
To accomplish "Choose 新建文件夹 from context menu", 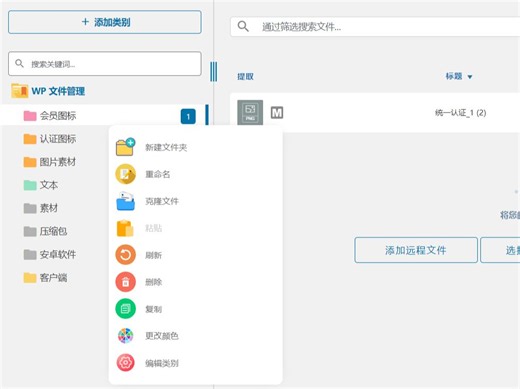I will coord(166,147).
